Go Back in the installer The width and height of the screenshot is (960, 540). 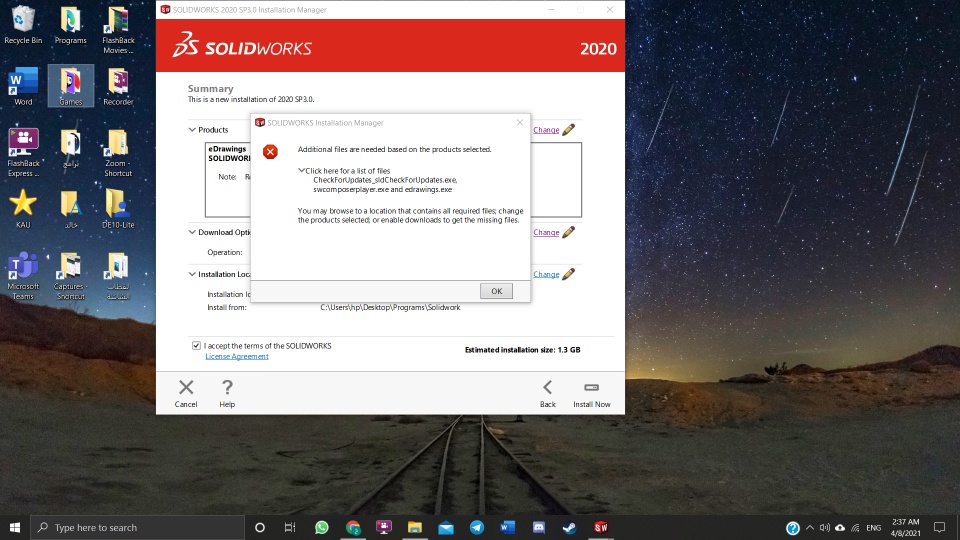pos(547,393)
